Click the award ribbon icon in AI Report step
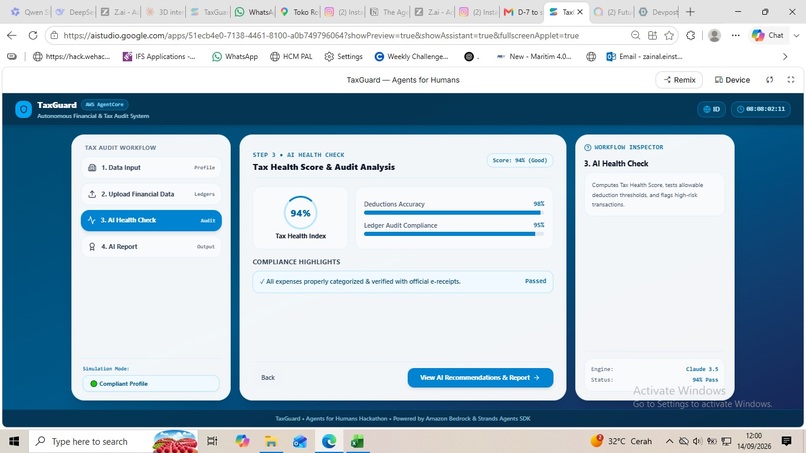The width and height of the screenshot is (806, 453). pyautogui.click(x=92, y=247)
